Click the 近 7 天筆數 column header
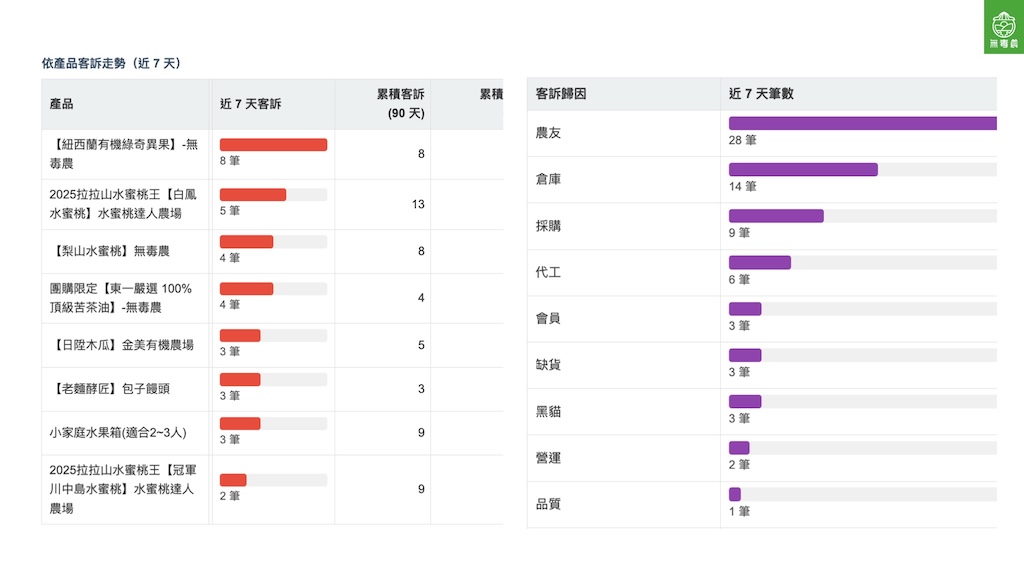1024x576 pixels. click(x=761, y=93)
